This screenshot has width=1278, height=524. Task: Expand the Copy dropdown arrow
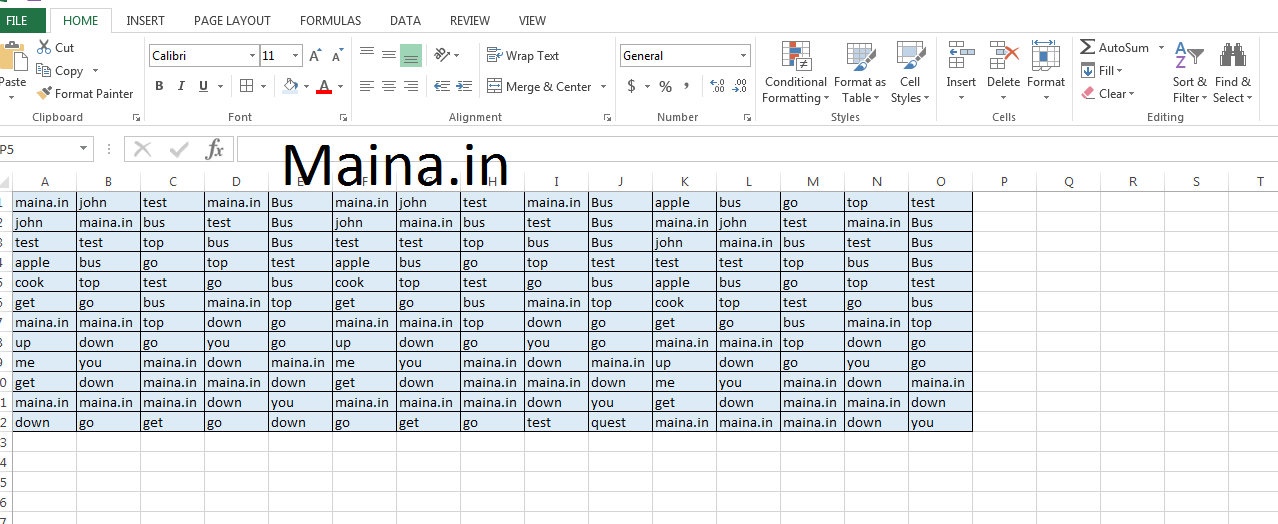(x=96, y=71)
